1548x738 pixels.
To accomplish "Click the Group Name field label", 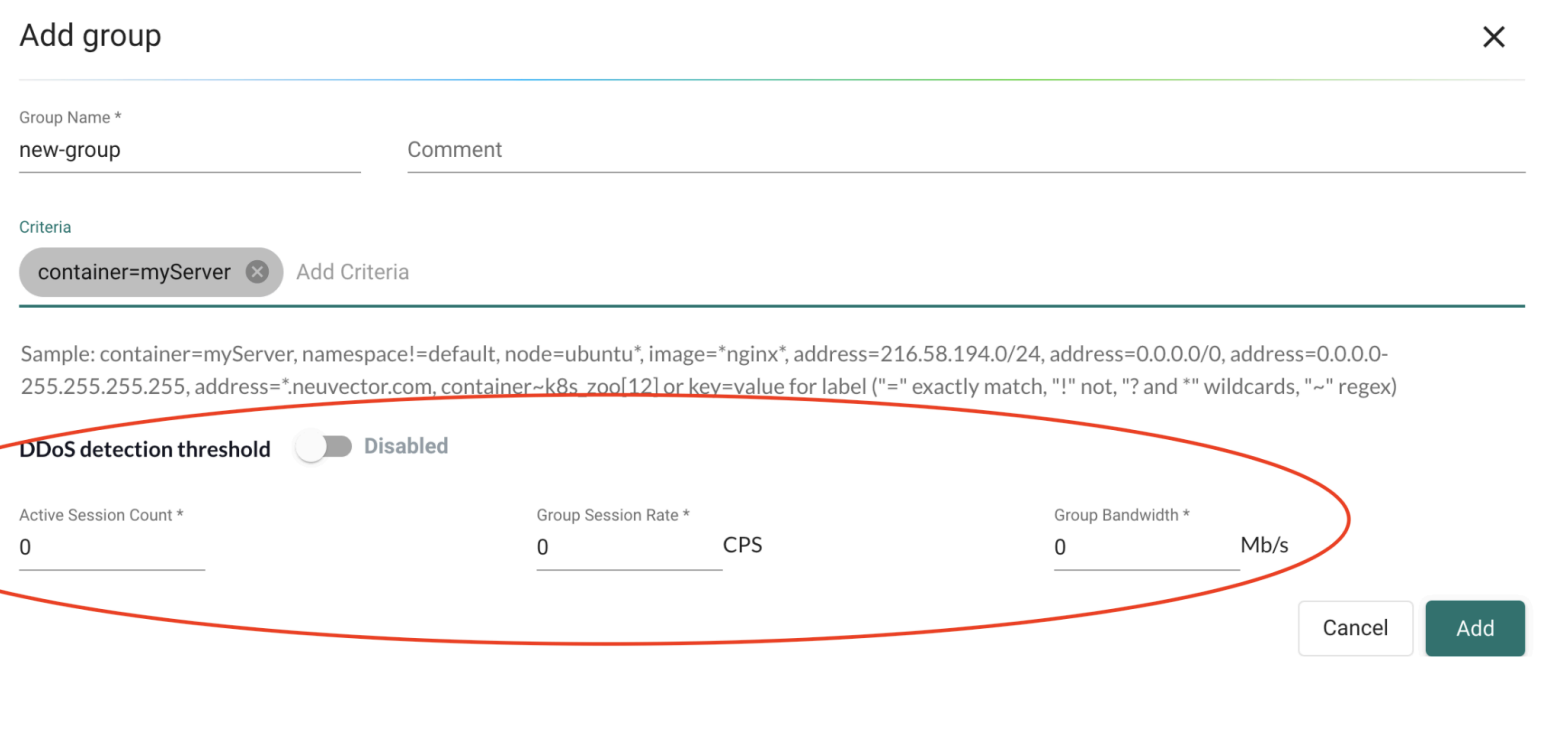I will pos(70,117).
